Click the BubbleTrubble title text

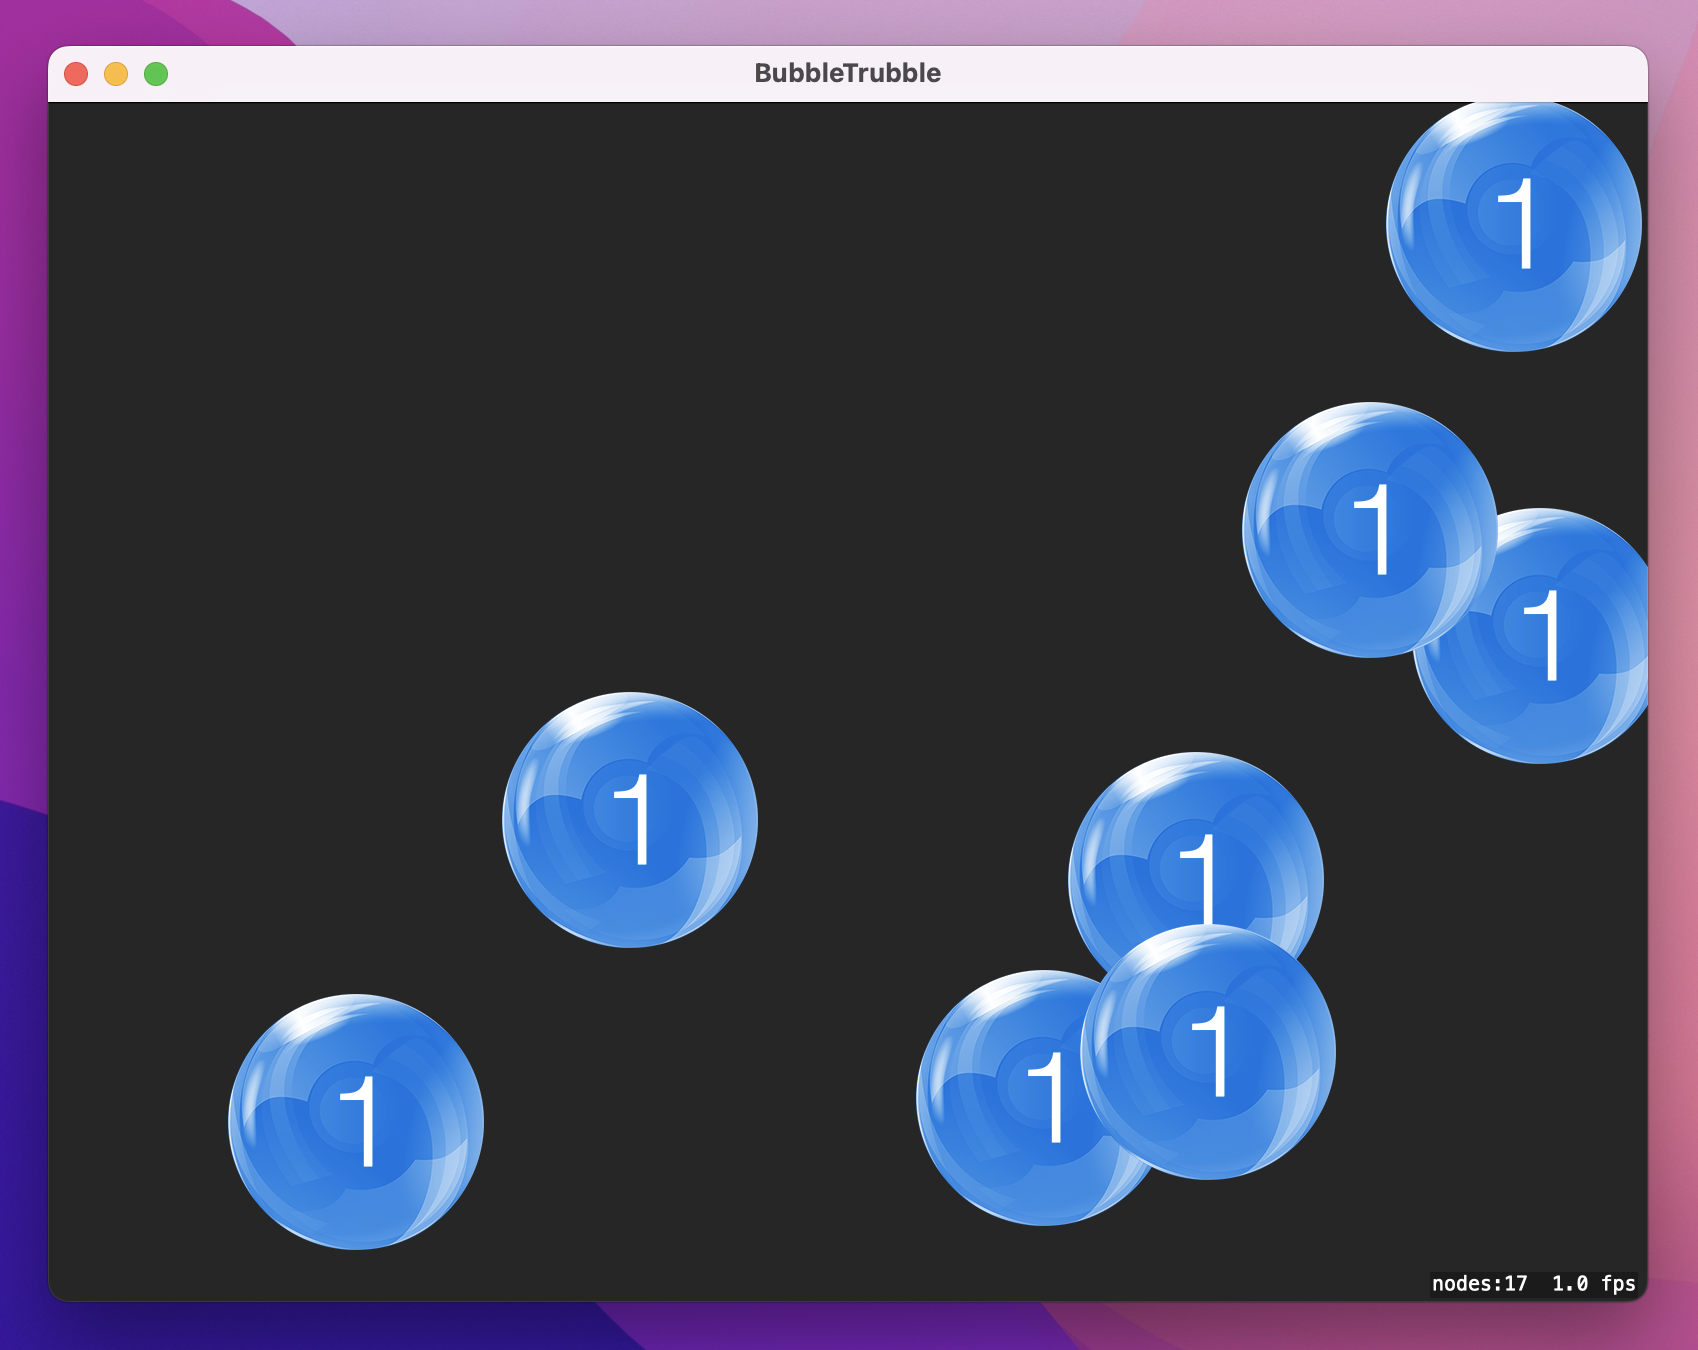click(847, 72)
